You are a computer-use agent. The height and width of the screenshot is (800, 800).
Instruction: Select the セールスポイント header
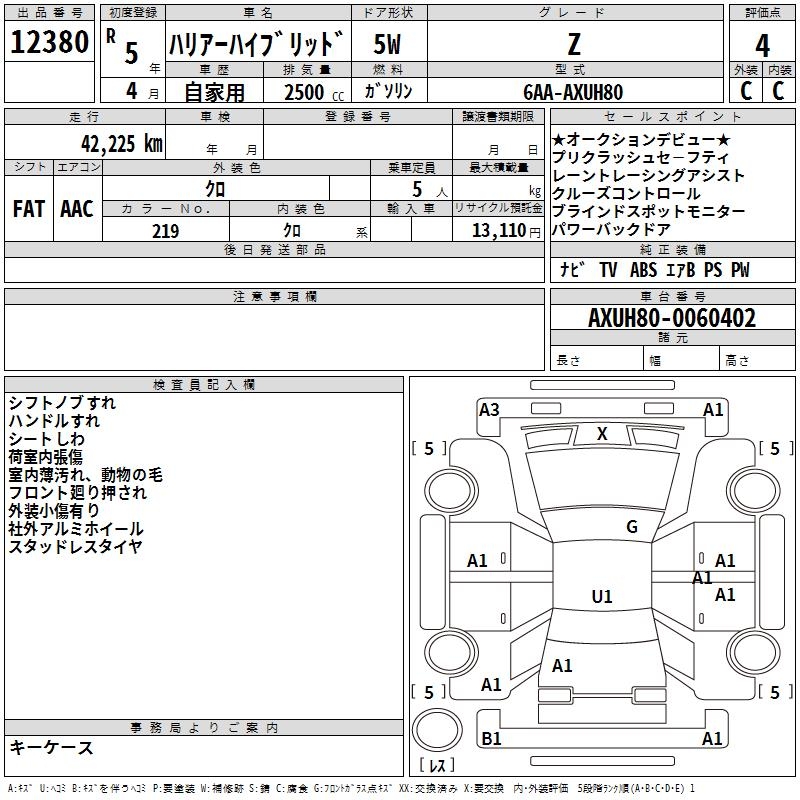[x=672, y=117]
